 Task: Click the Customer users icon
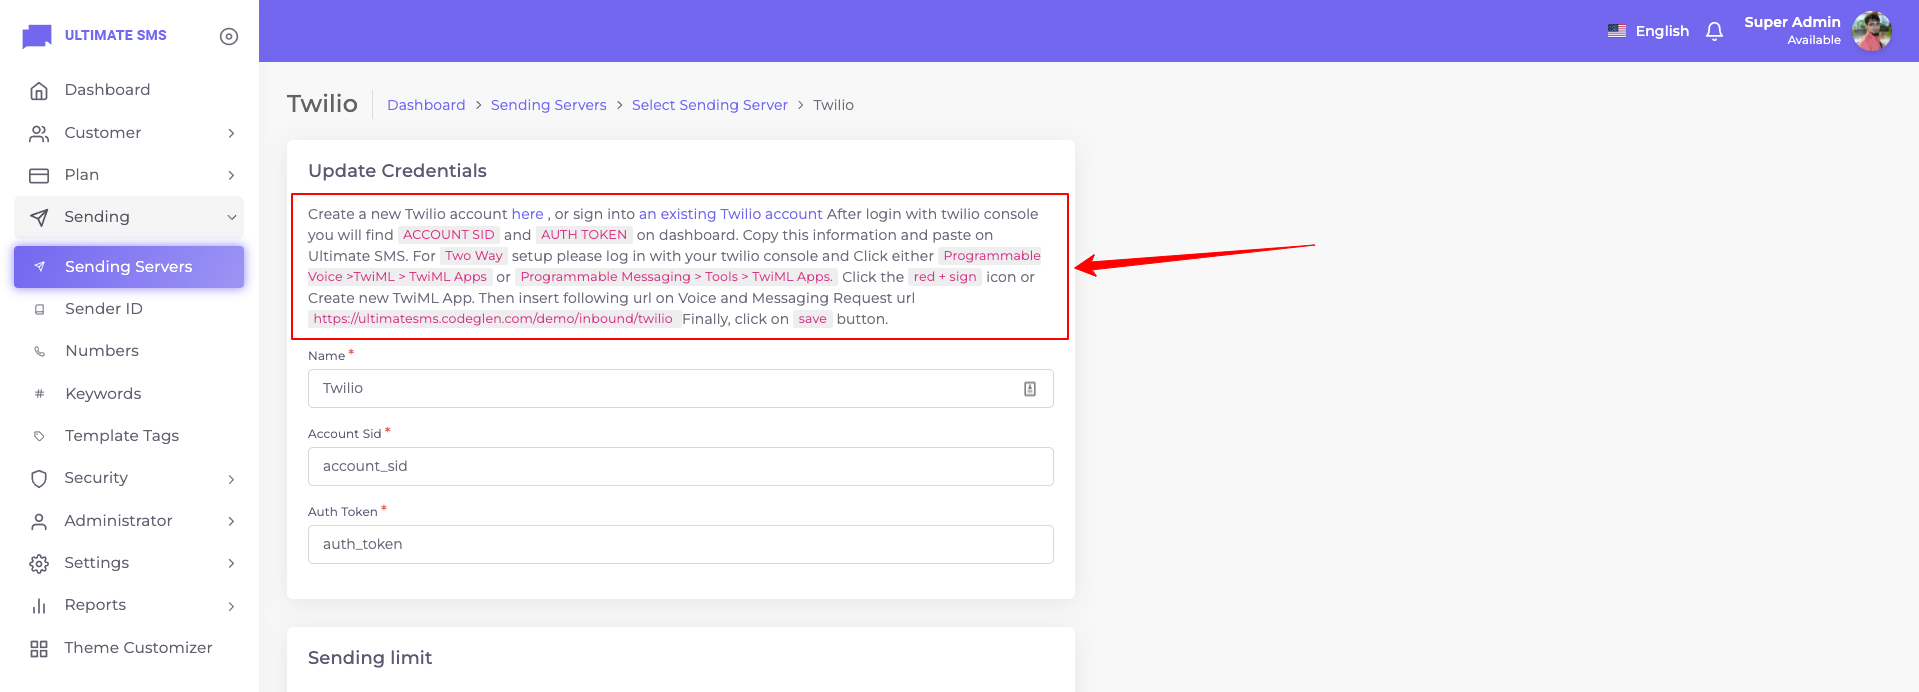pyautogui.click(x=39, y=133)
